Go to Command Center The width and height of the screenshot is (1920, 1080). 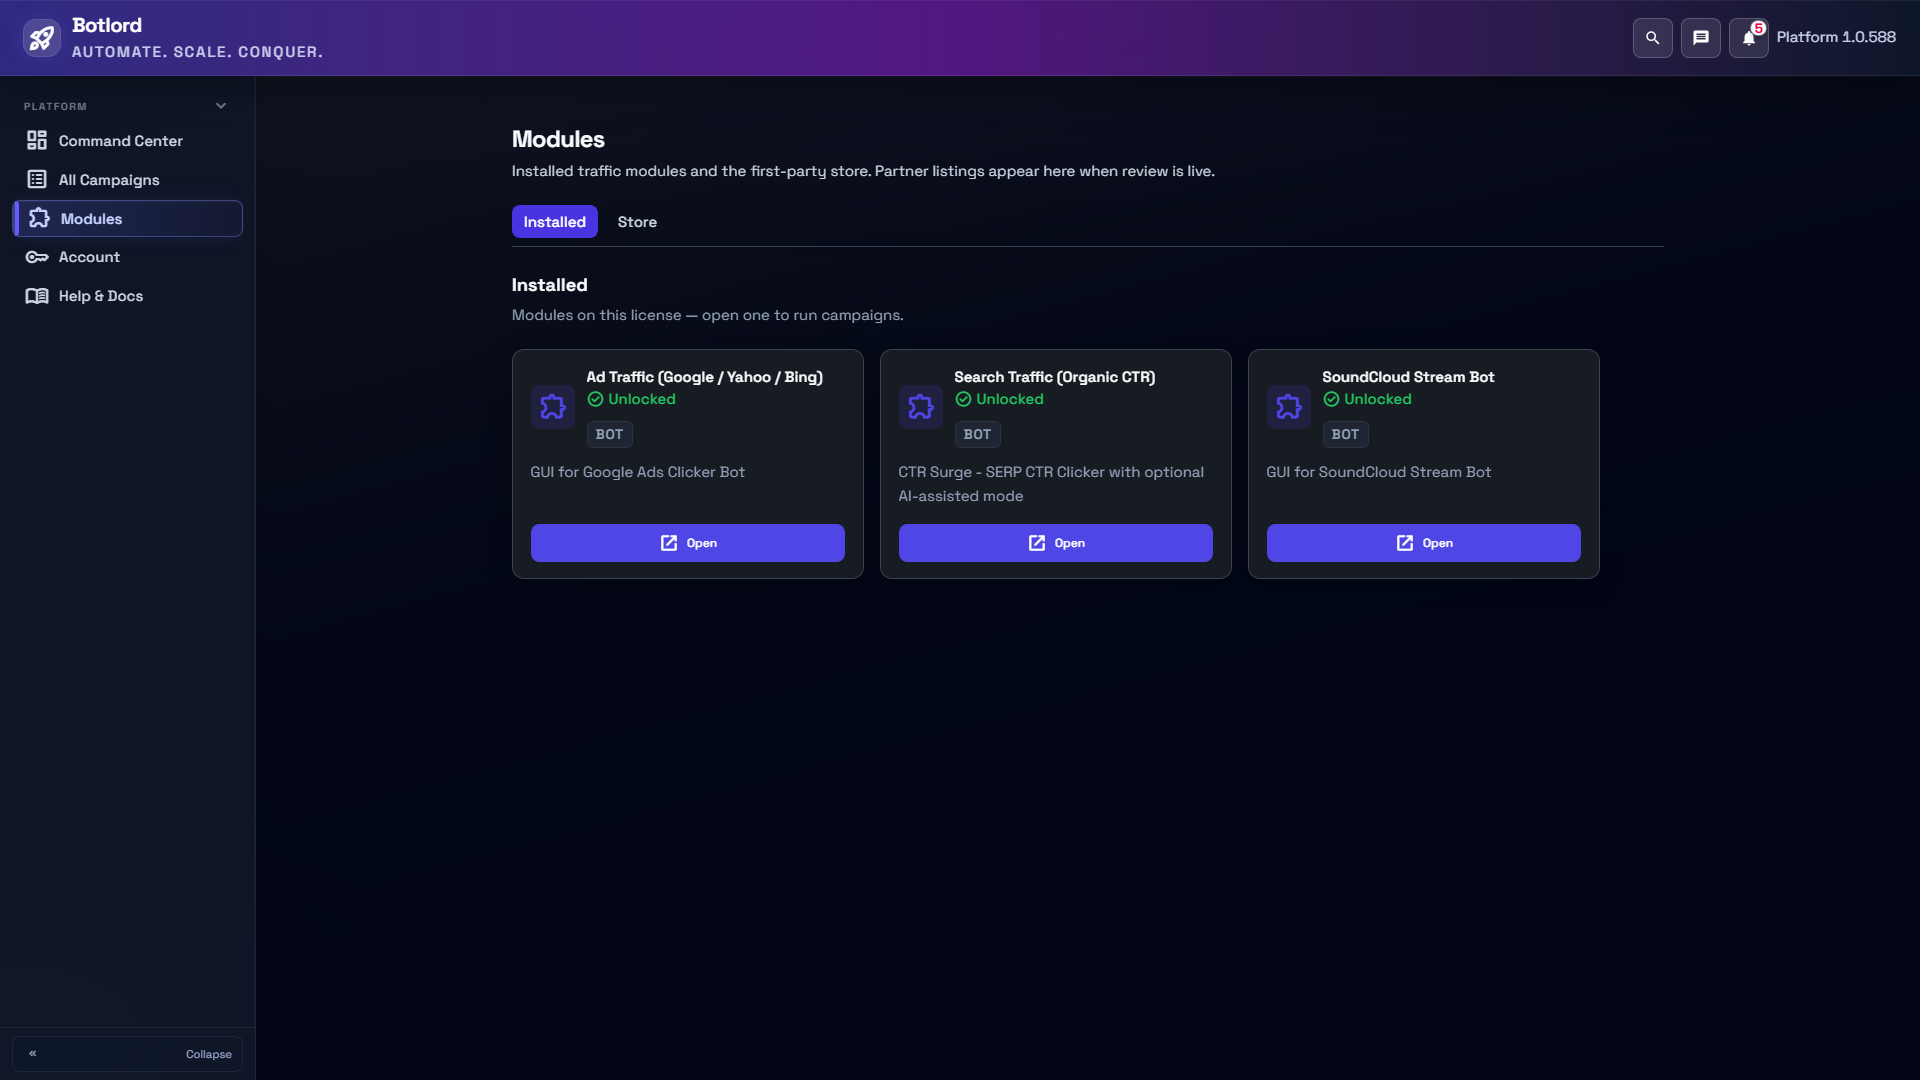pyautogui.click(x=127, y=141)
